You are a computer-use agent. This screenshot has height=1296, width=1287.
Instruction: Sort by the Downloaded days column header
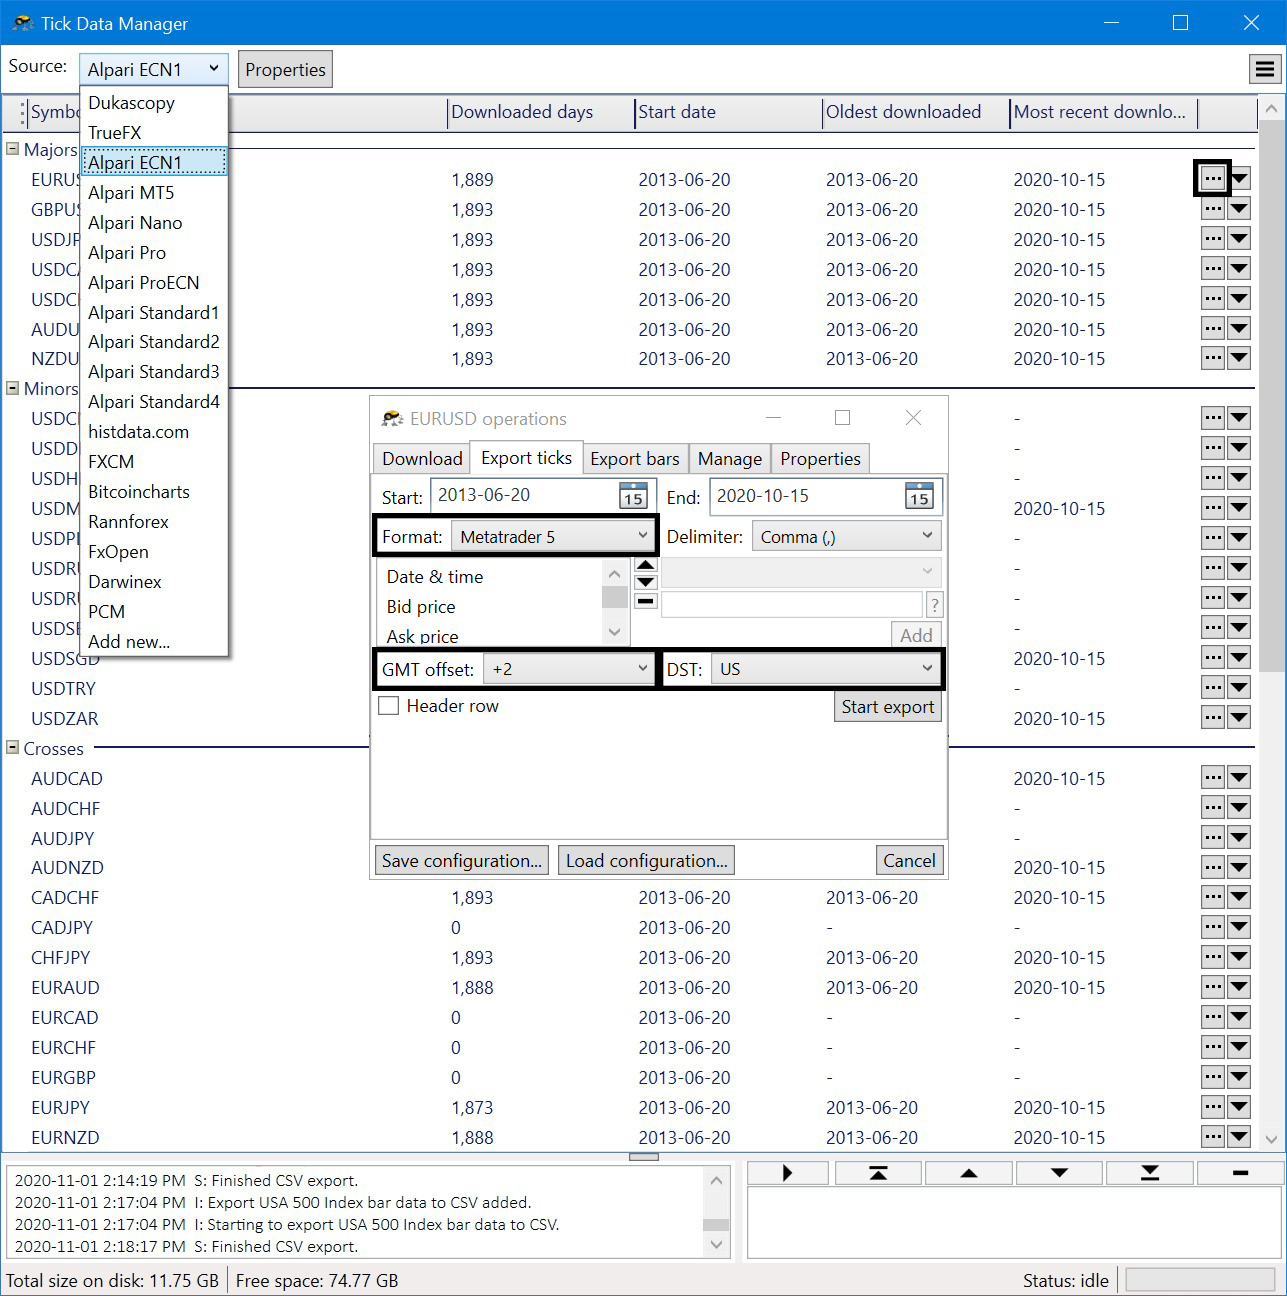pos(540,112)
